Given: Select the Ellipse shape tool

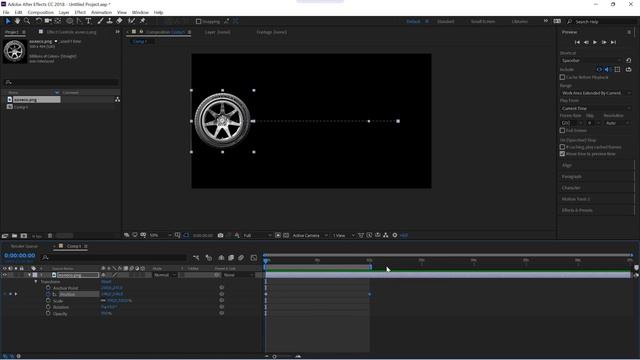Looking at the screenshot, I should [x=70, y=21].
